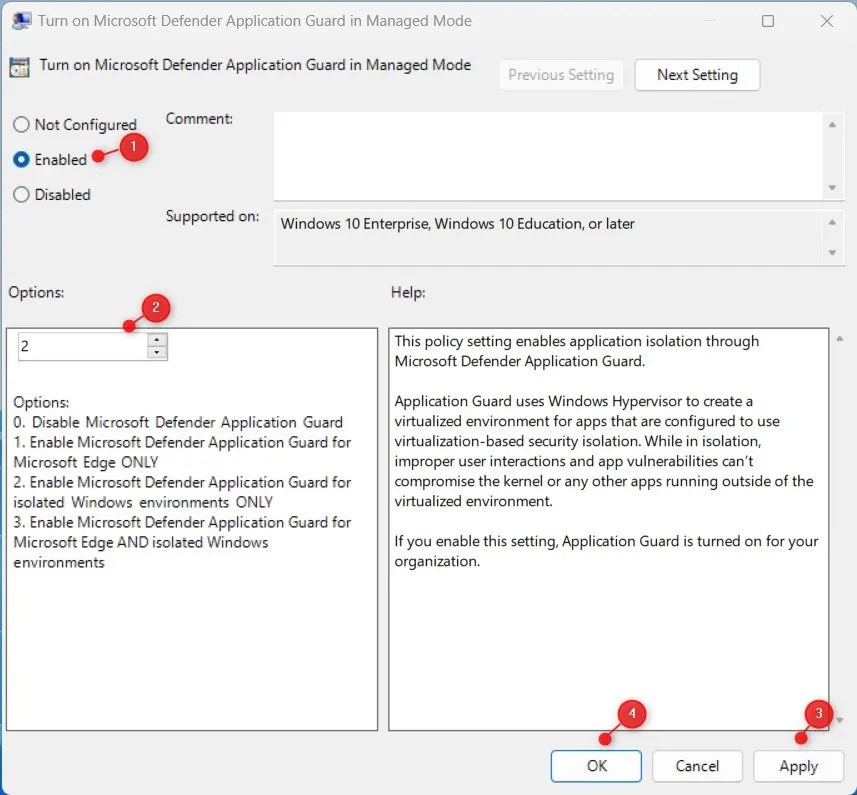Confirm settings with the OK button

pyautogui.click(x=596, y=766)
